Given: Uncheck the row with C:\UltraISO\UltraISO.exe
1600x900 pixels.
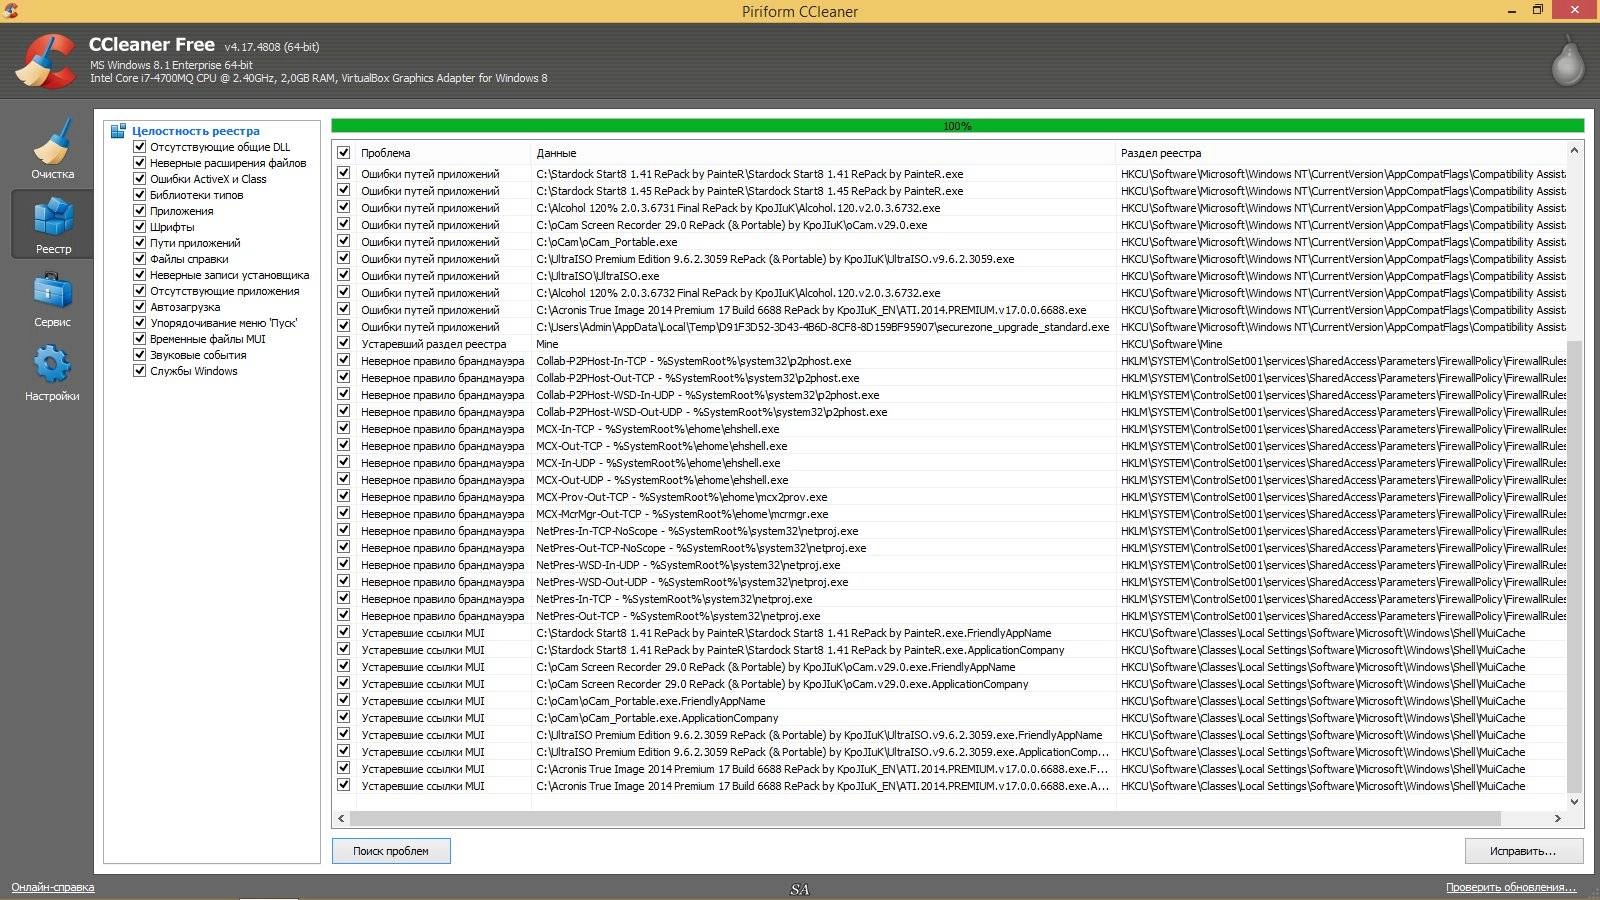Looking at the screenshot, I should coord(344,276).
